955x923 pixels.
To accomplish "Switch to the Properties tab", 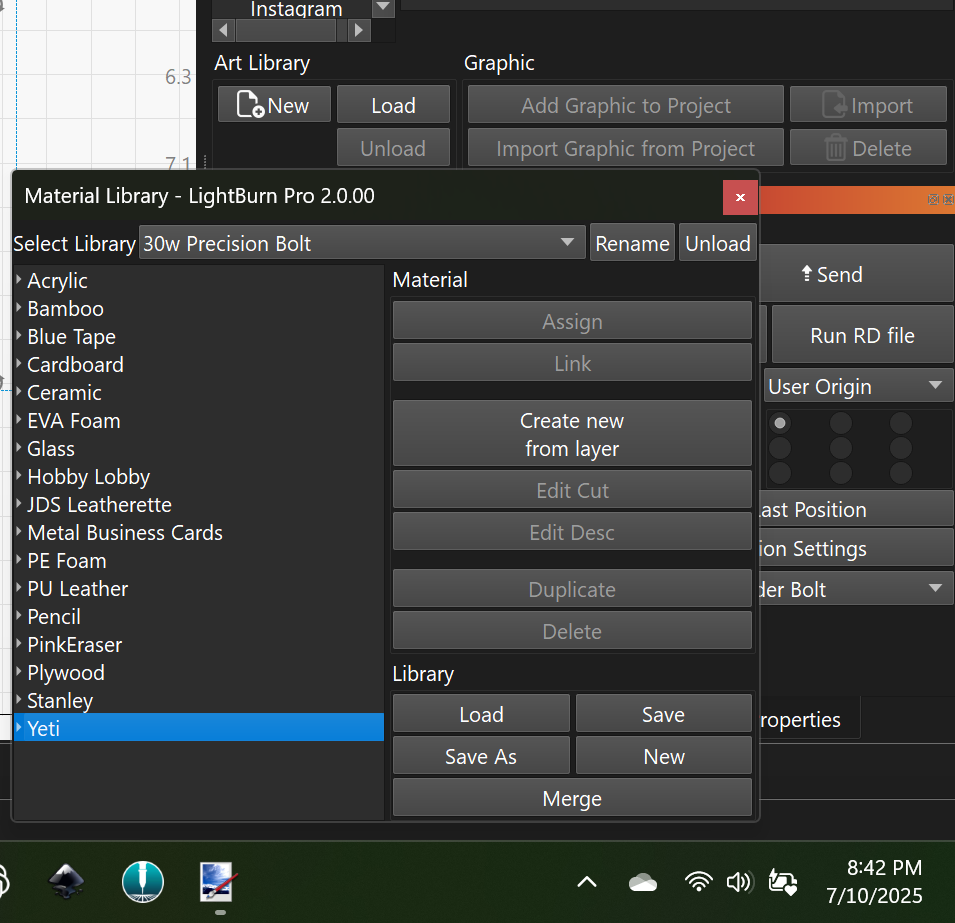I will pos(809,719).
